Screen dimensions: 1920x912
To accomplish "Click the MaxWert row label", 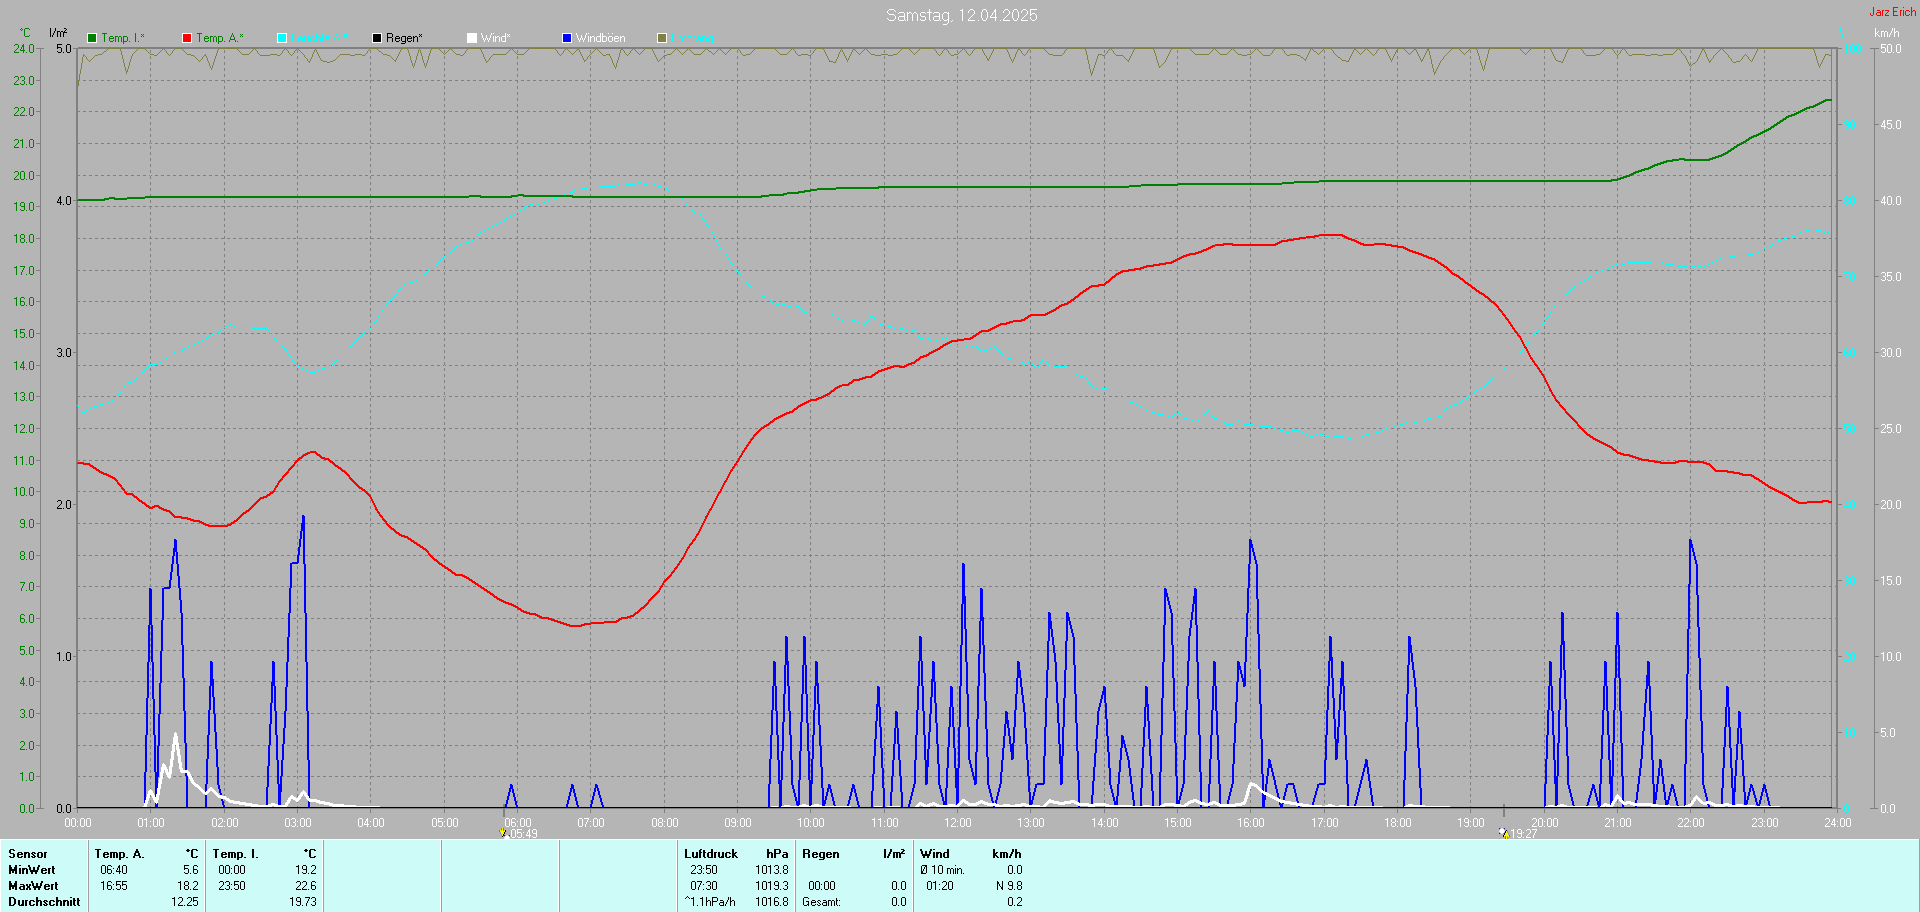I will 33,886.
